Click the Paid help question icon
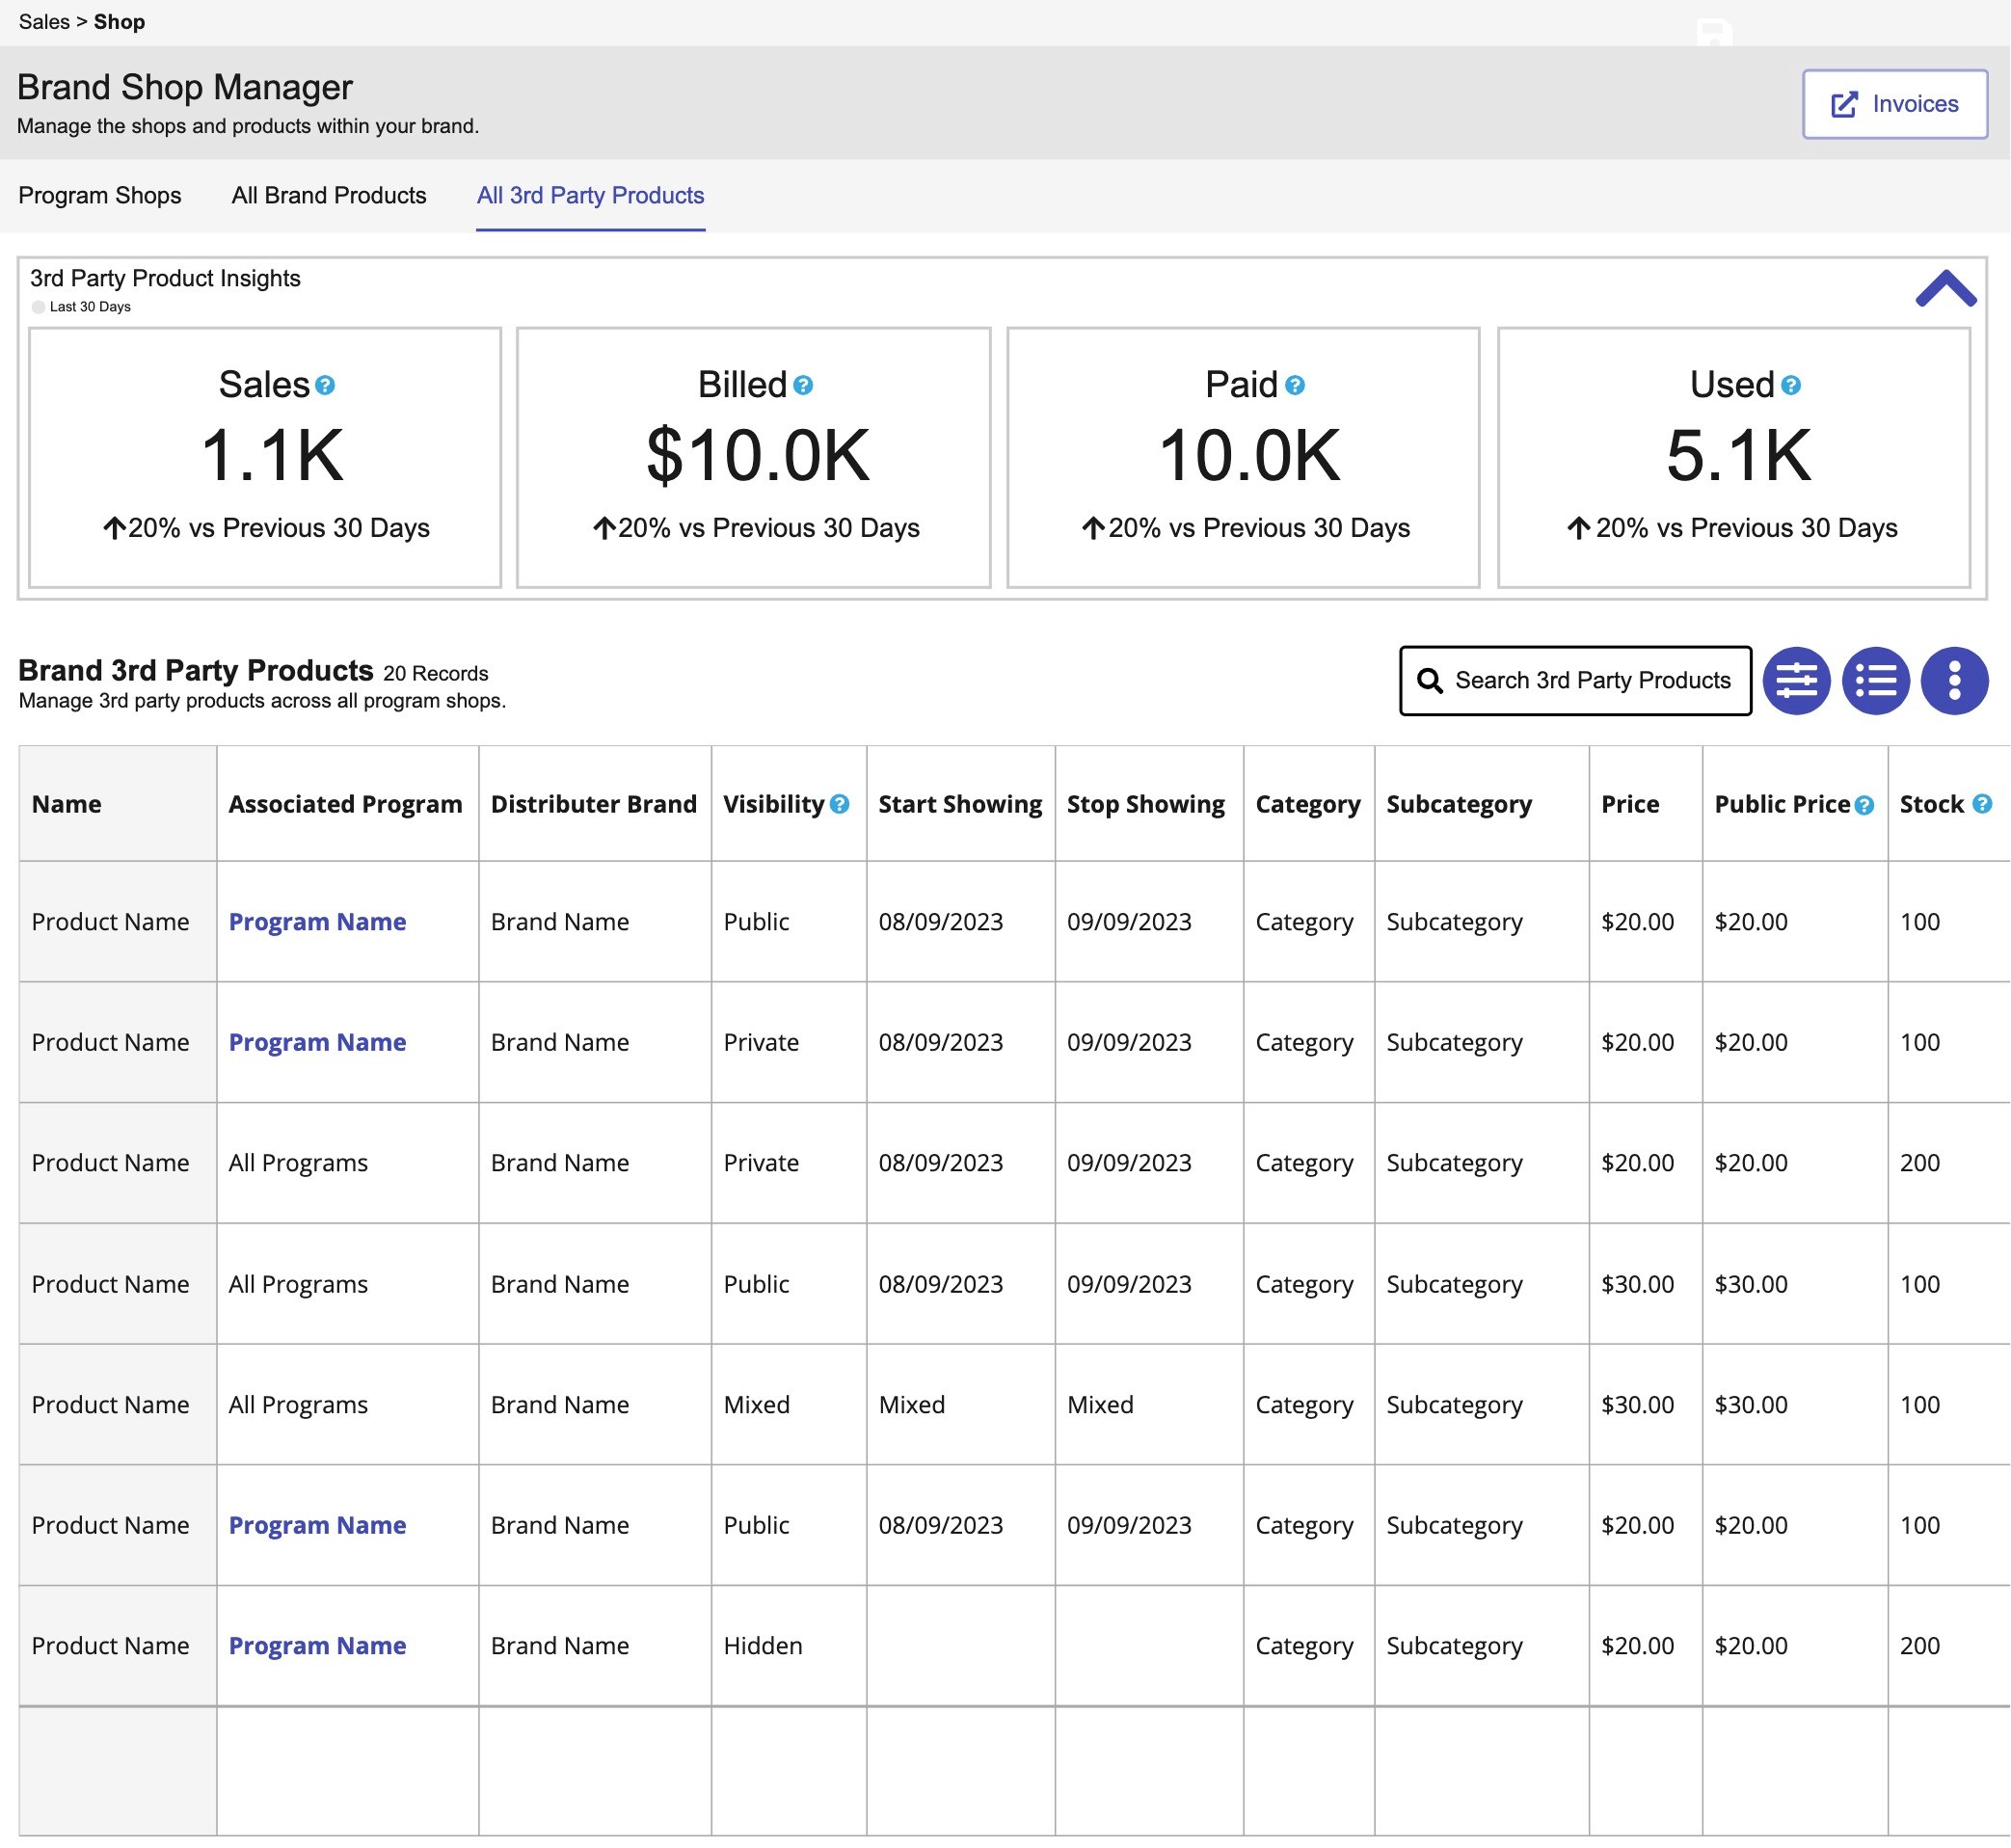The image size is (2011, 1848). (1294, 385)
